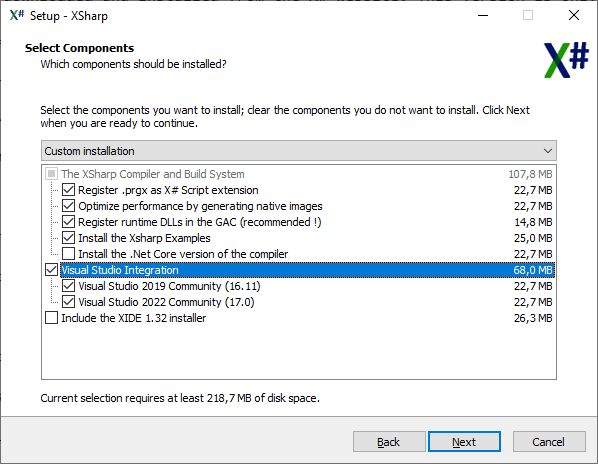Go Back to the previous setup page
598x464 pixels.
(389, 442)
